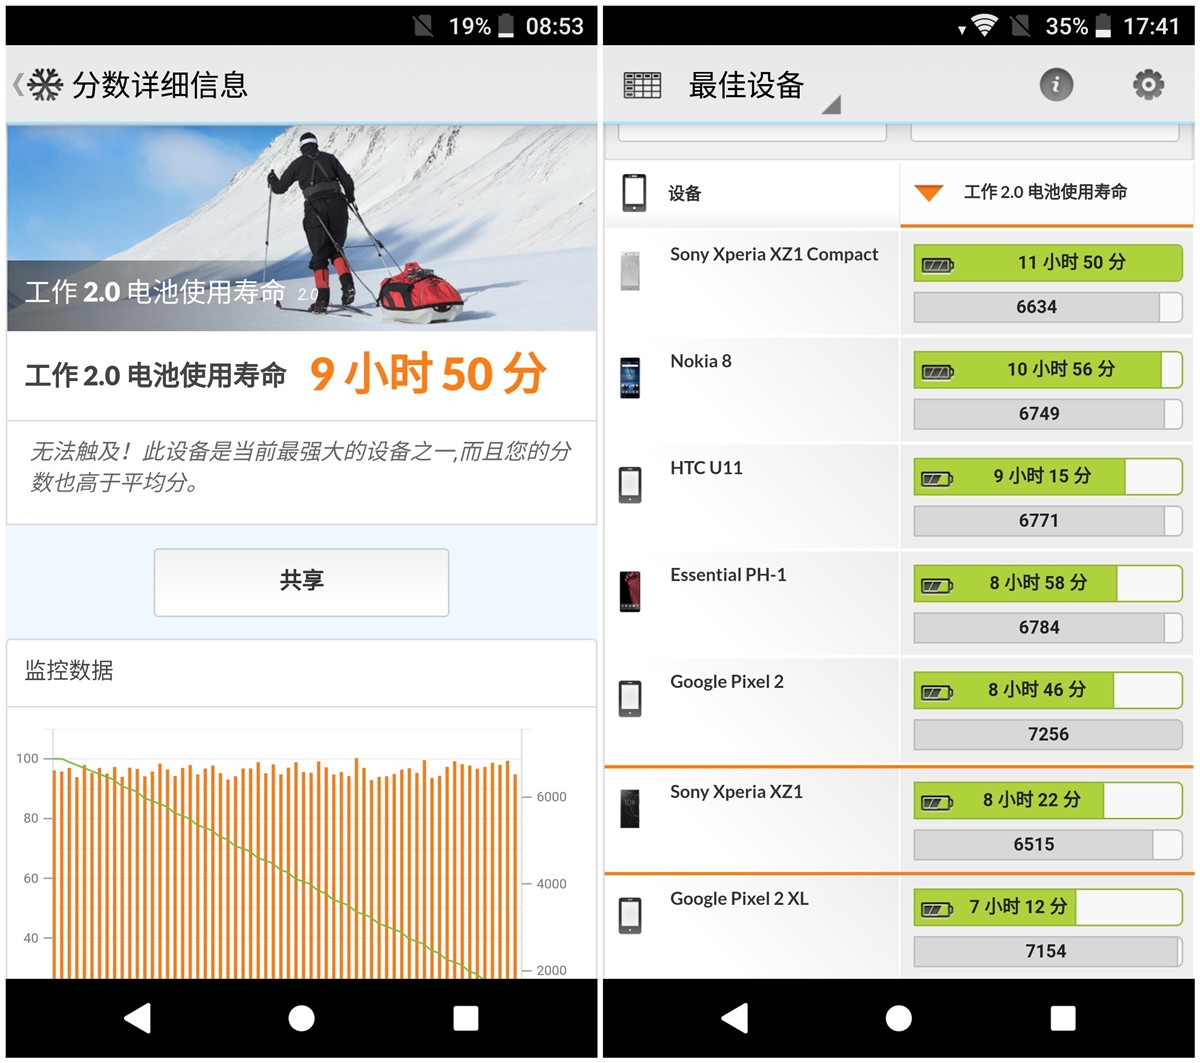Screen dimensions: 1200x1063
Task: Open settings via the gear icon
Action: [1148, 85]
